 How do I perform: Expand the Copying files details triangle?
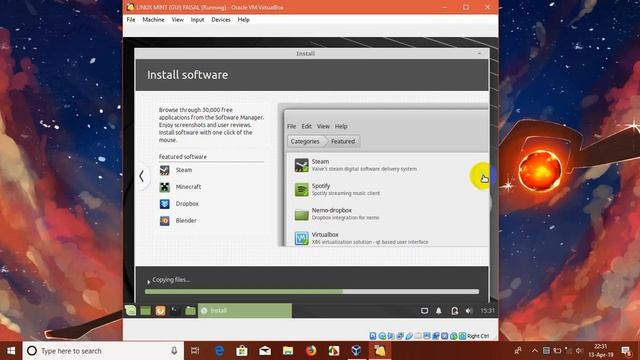point(149,282)
